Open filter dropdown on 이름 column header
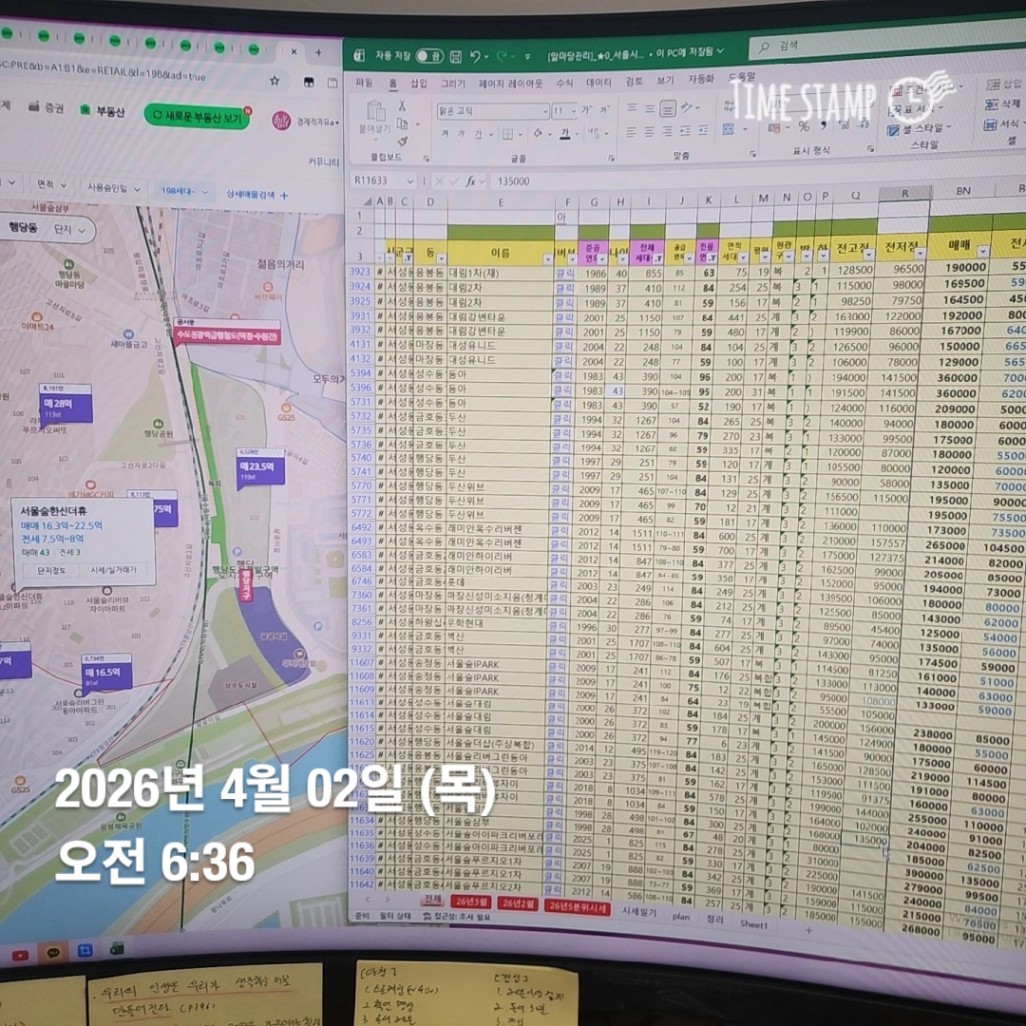Screen dimensions: 1026x1026 (x=547, y=260)
